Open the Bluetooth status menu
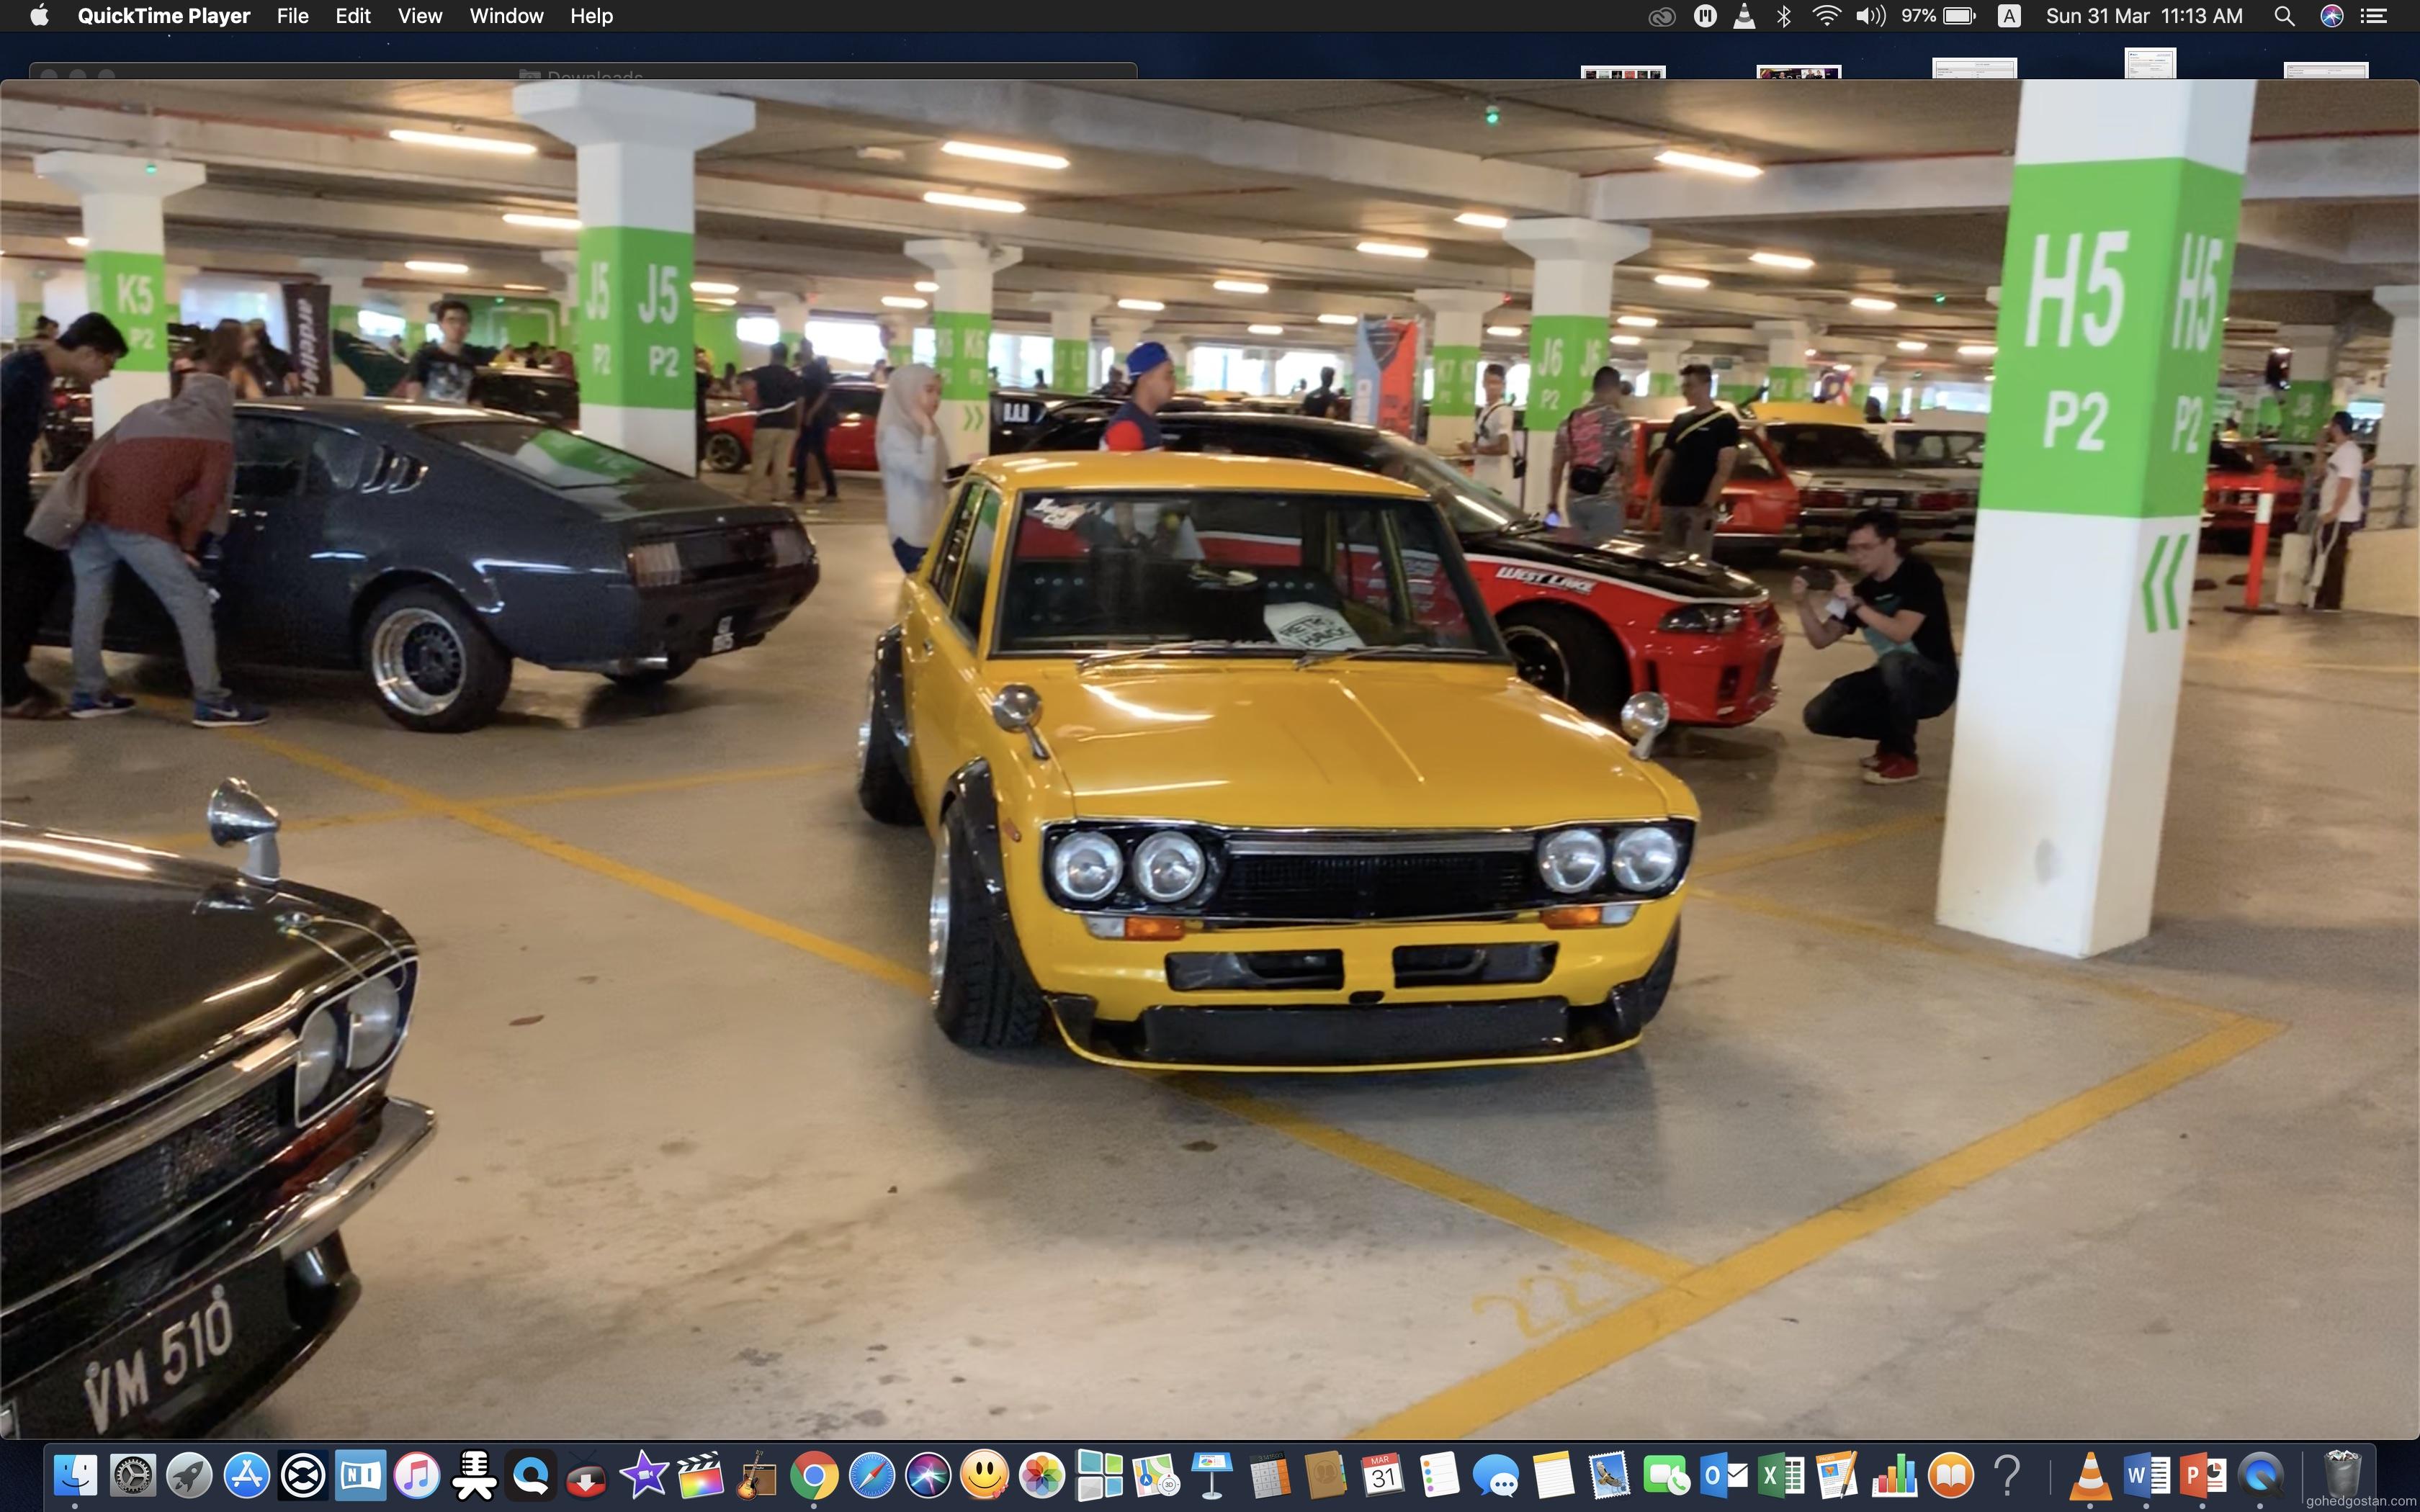The height and width of the screenshot is (1512, 2420). [x=1783, y=16]
